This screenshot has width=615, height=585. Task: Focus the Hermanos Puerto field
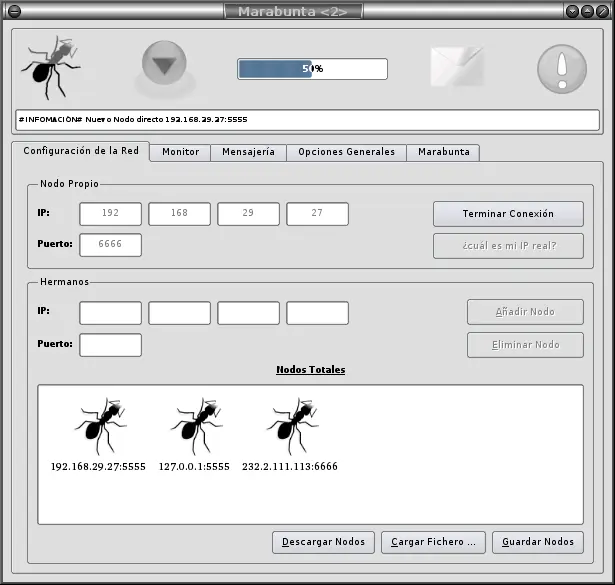[110, 345]
